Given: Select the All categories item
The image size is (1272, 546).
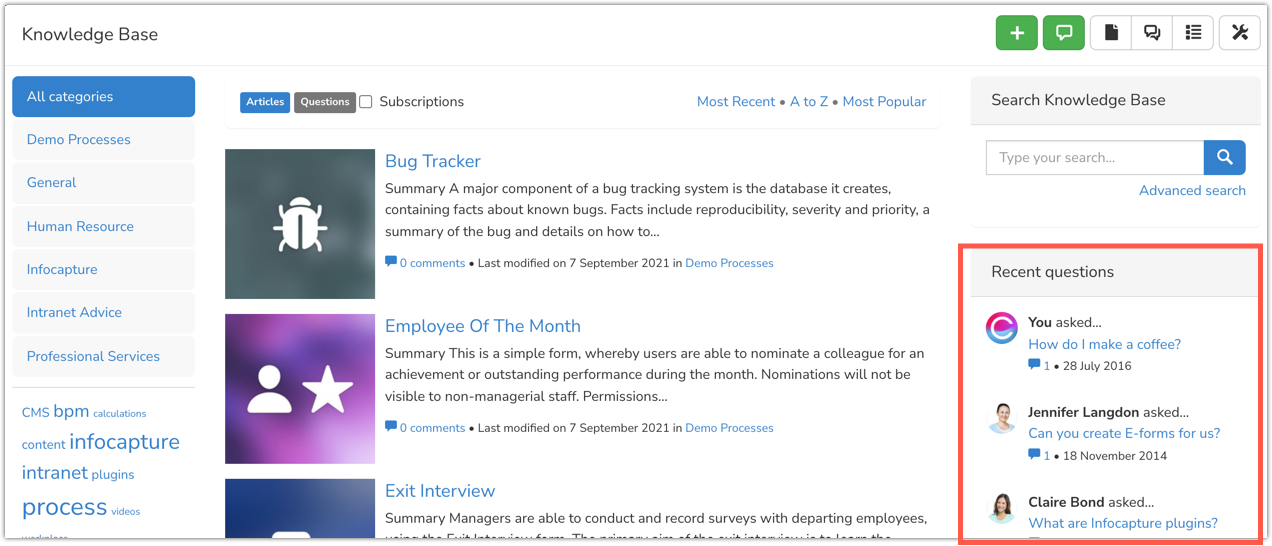Looking at the screenshot, I should pos(103,97).
